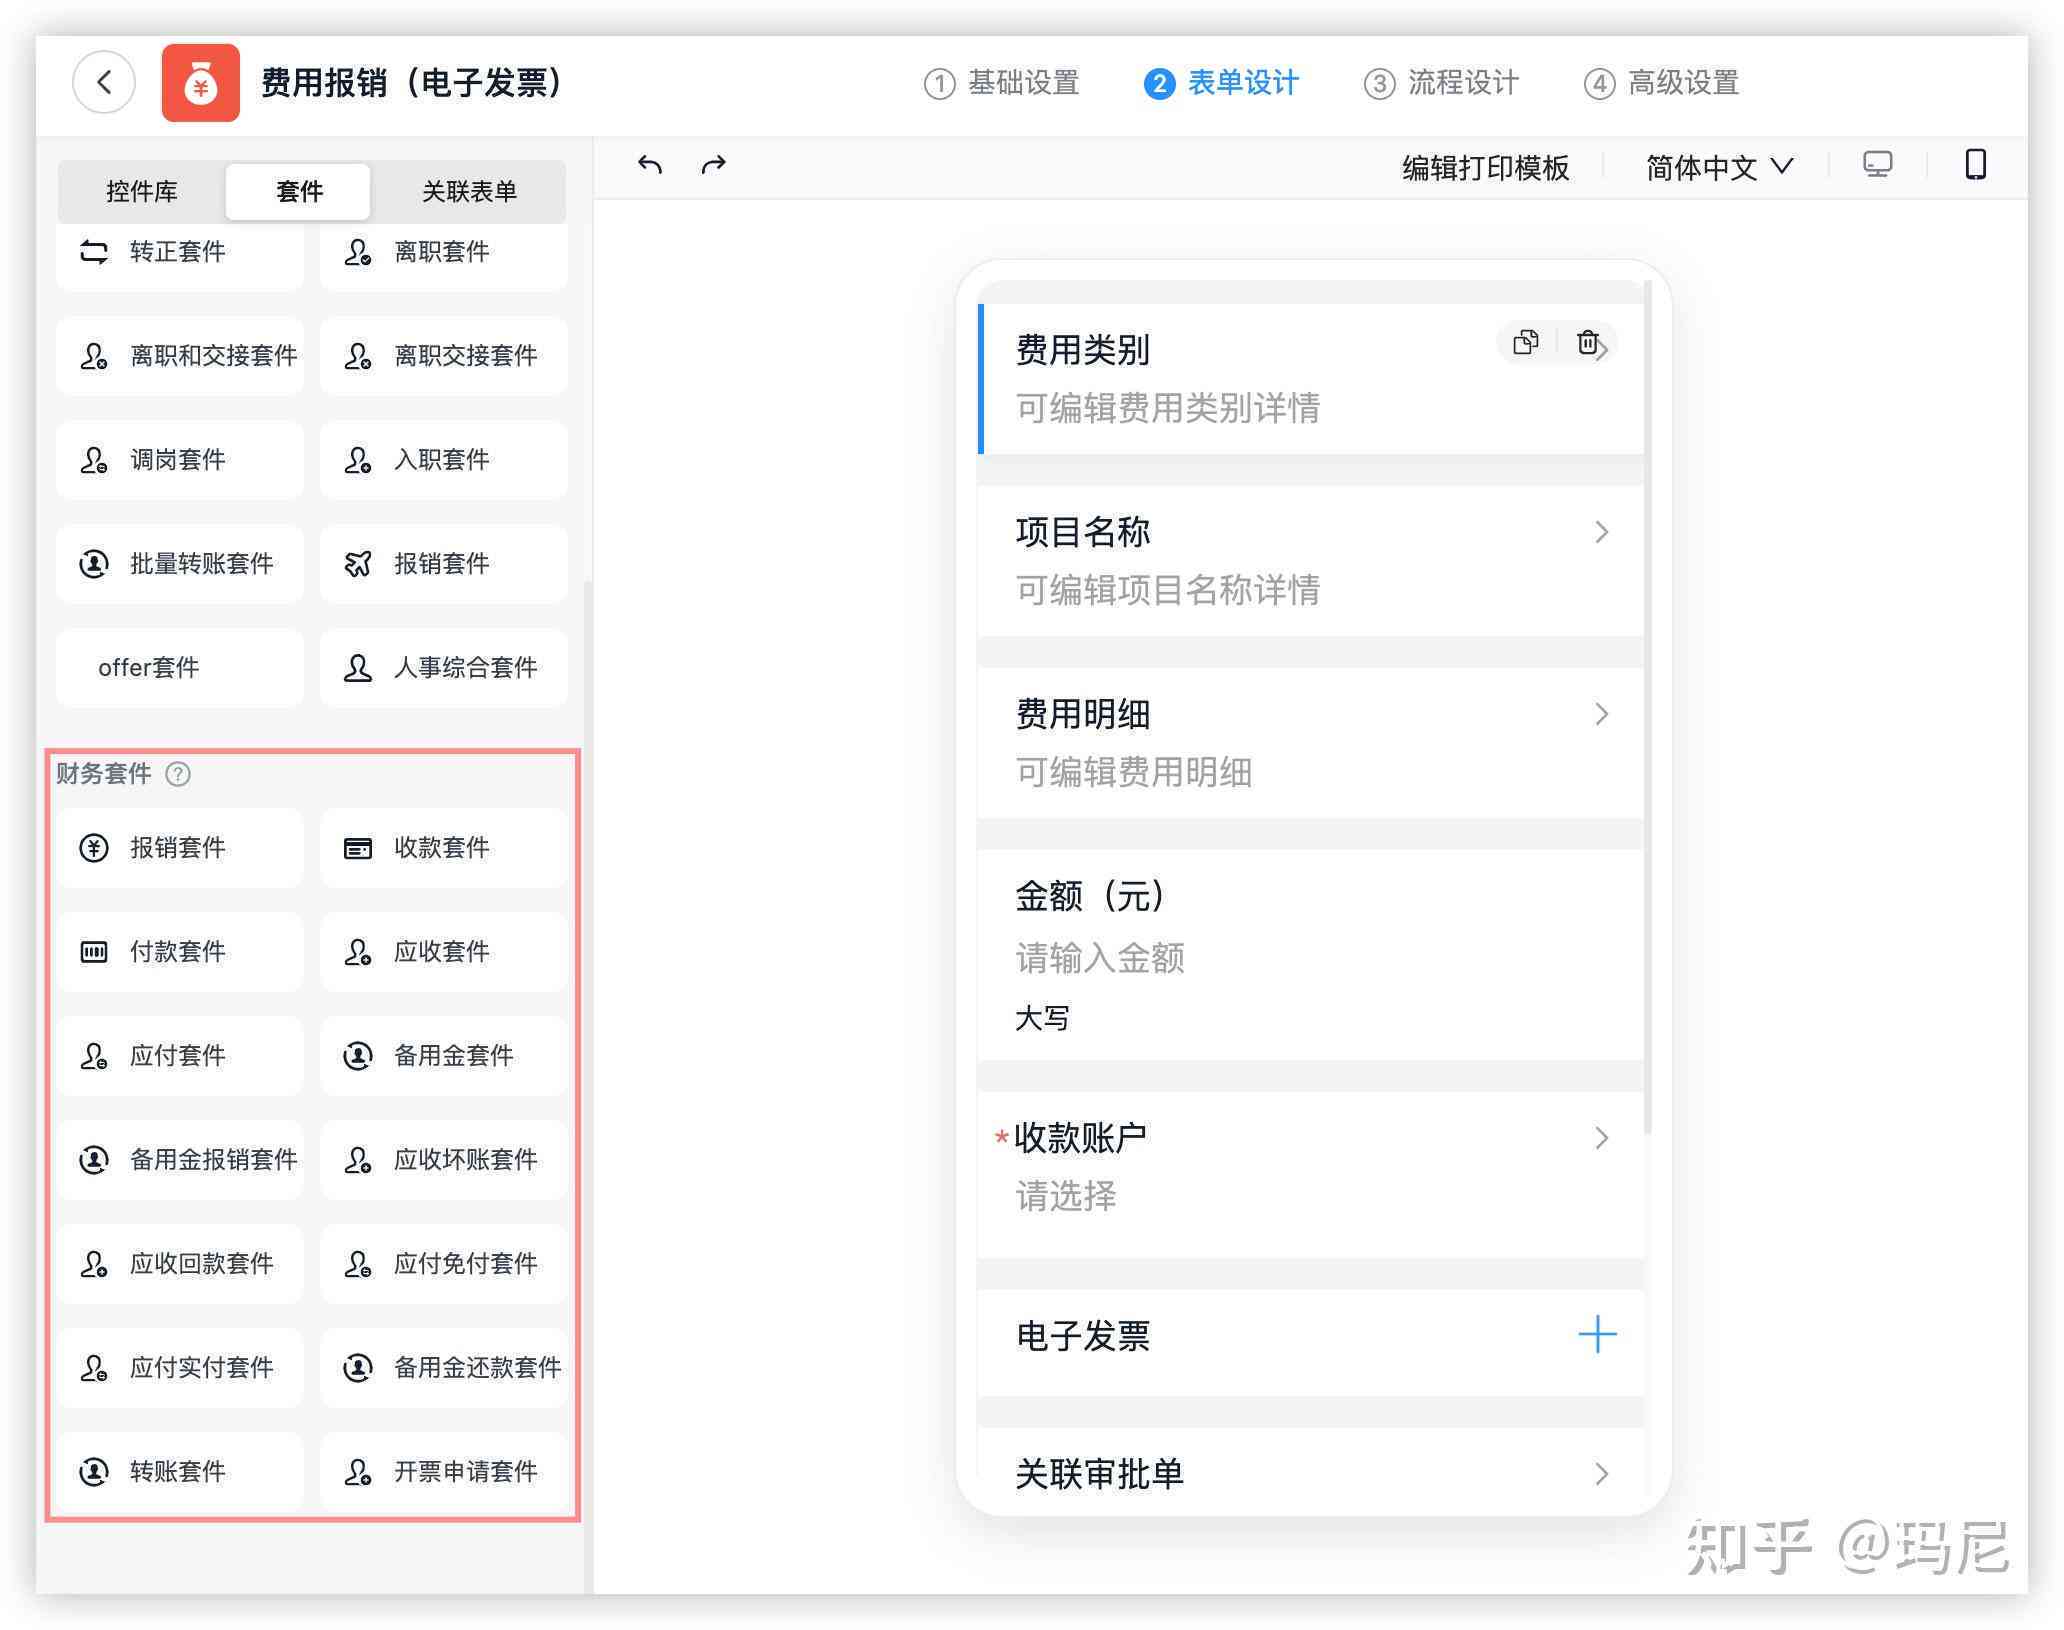
Task: Expand the 费用明细 field chevron
Action: coord(1601,714)
